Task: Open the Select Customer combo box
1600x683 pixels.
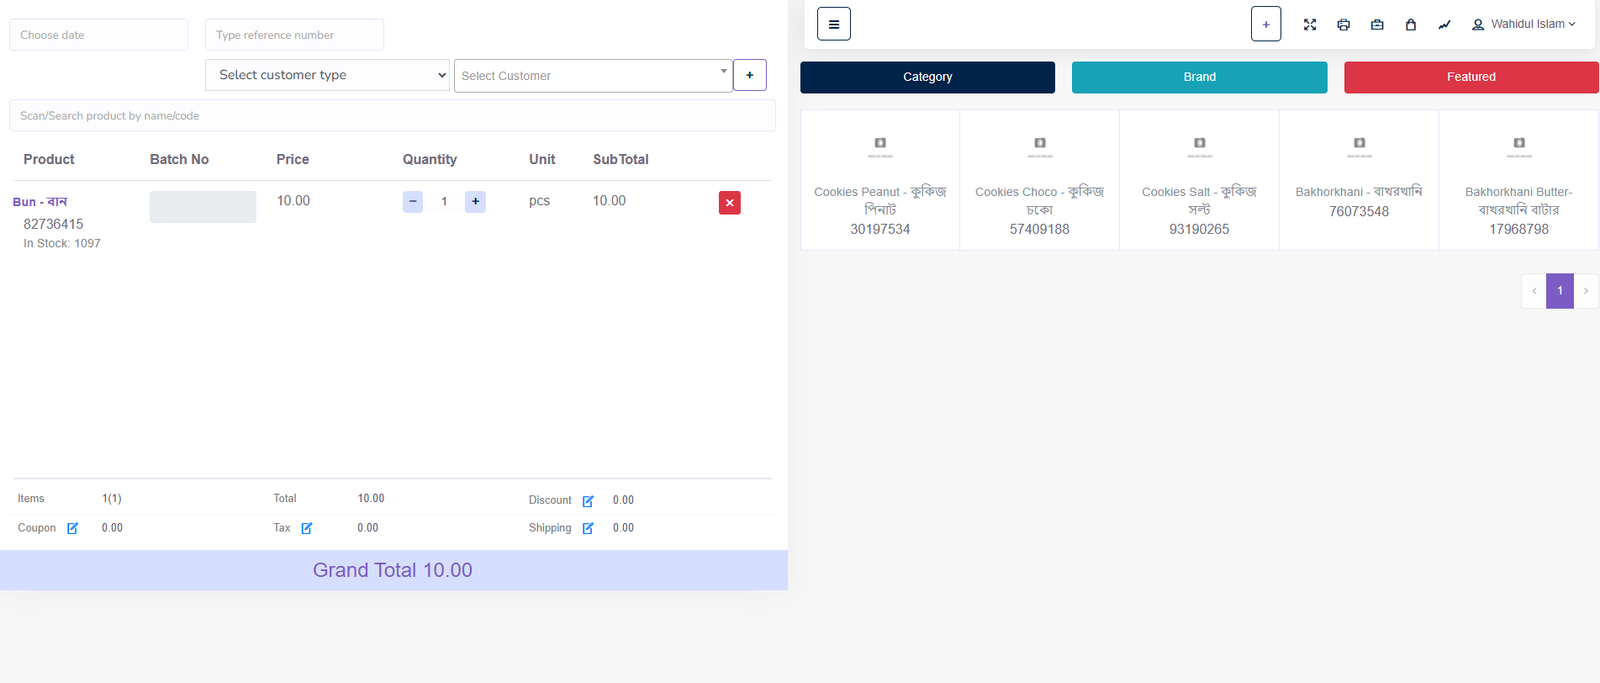Action: tap(593, 76)
